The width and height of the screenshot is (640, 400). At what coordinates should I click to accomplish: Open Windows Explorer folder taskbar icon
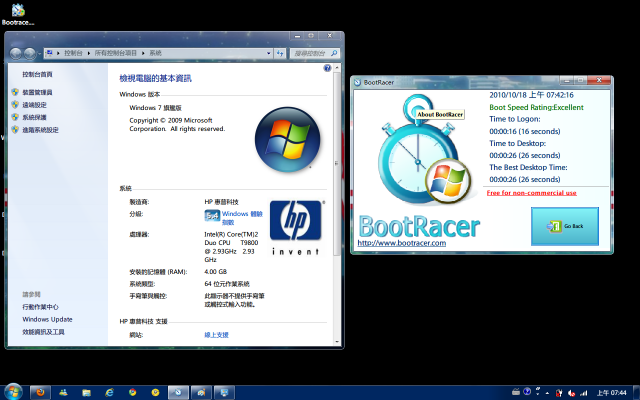pyautogui.click(x=86, y=393)
